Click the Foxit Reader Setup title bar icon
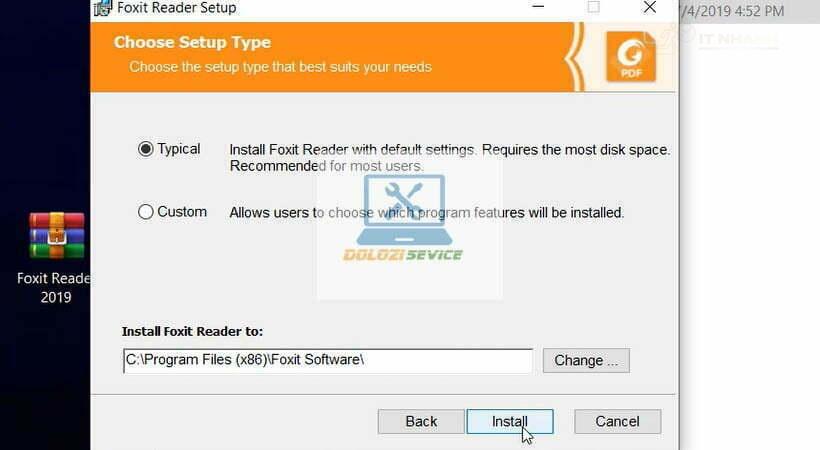This screenshot has height=450, width=820. pyautogui.click(x=103, y=8)
